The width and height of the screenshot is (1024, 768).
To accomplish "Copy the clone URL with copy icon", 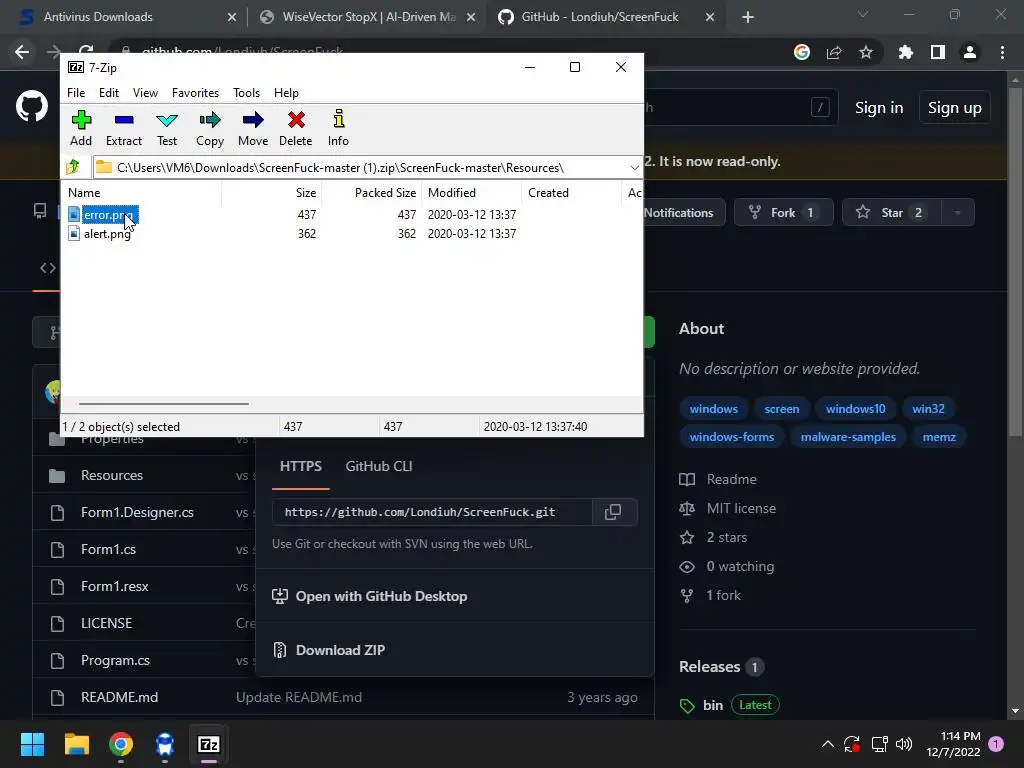I will (x=613, y=512).
